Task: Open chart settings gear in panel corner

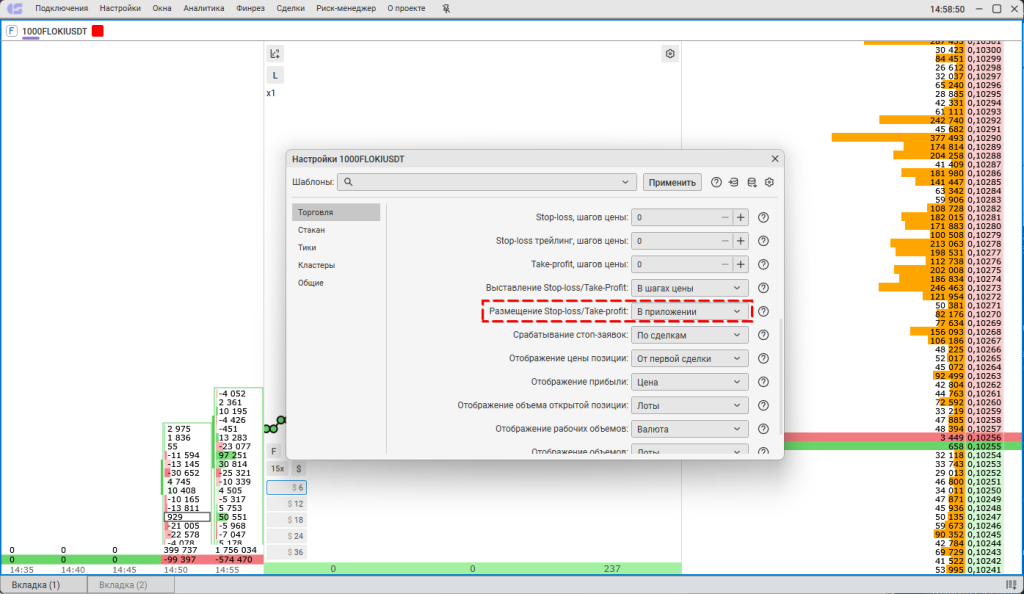Action: pyautogui.click(x=670, y=54)
